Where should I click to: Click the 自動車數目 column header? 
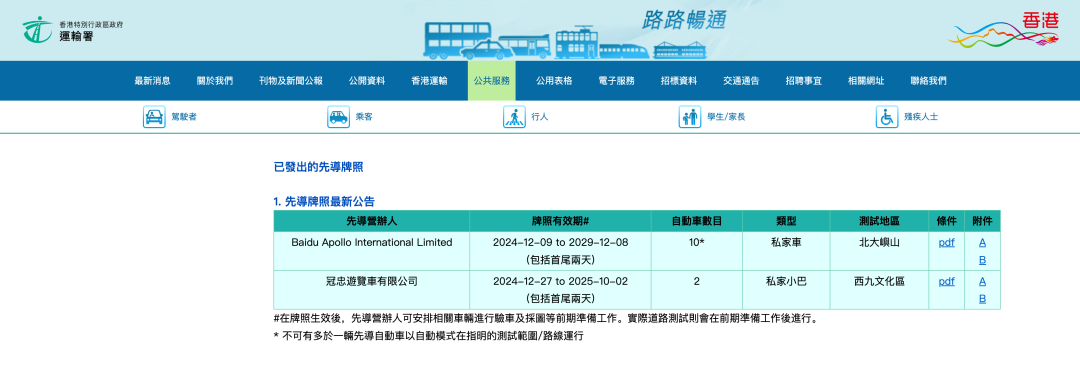pos(696,221)
